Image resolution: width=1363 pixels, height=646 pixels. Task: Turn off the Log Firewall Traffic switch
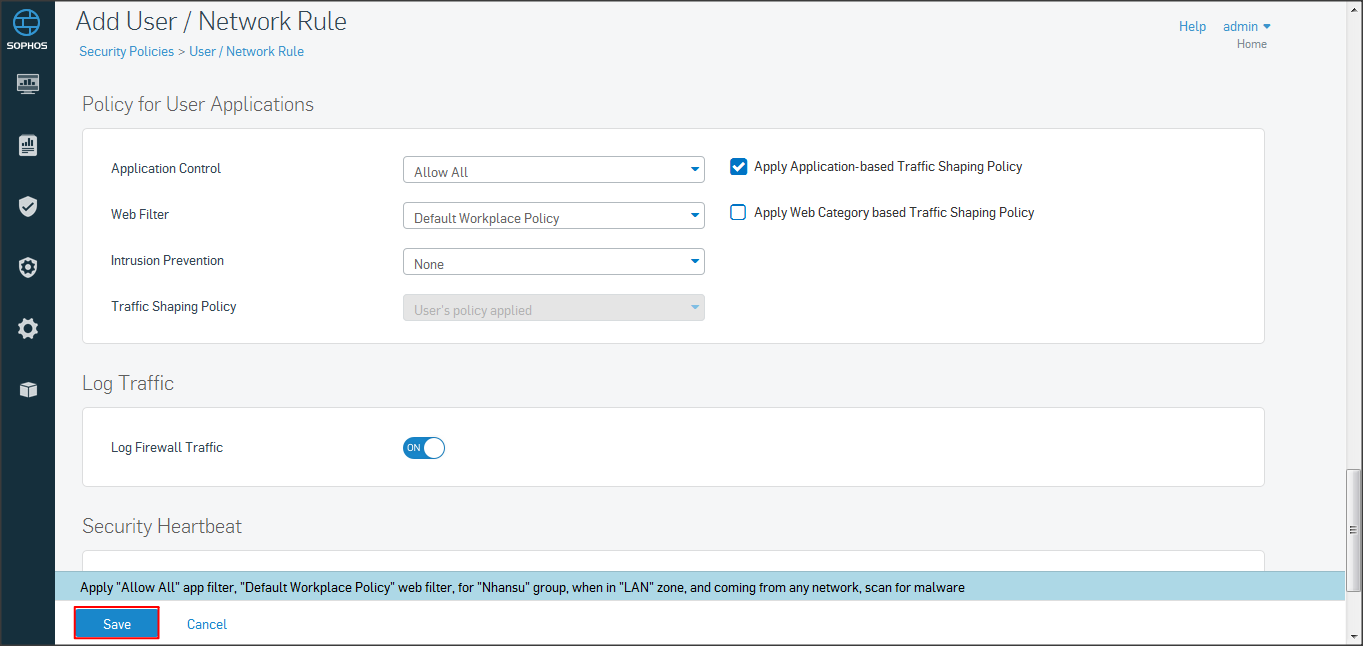423,448
